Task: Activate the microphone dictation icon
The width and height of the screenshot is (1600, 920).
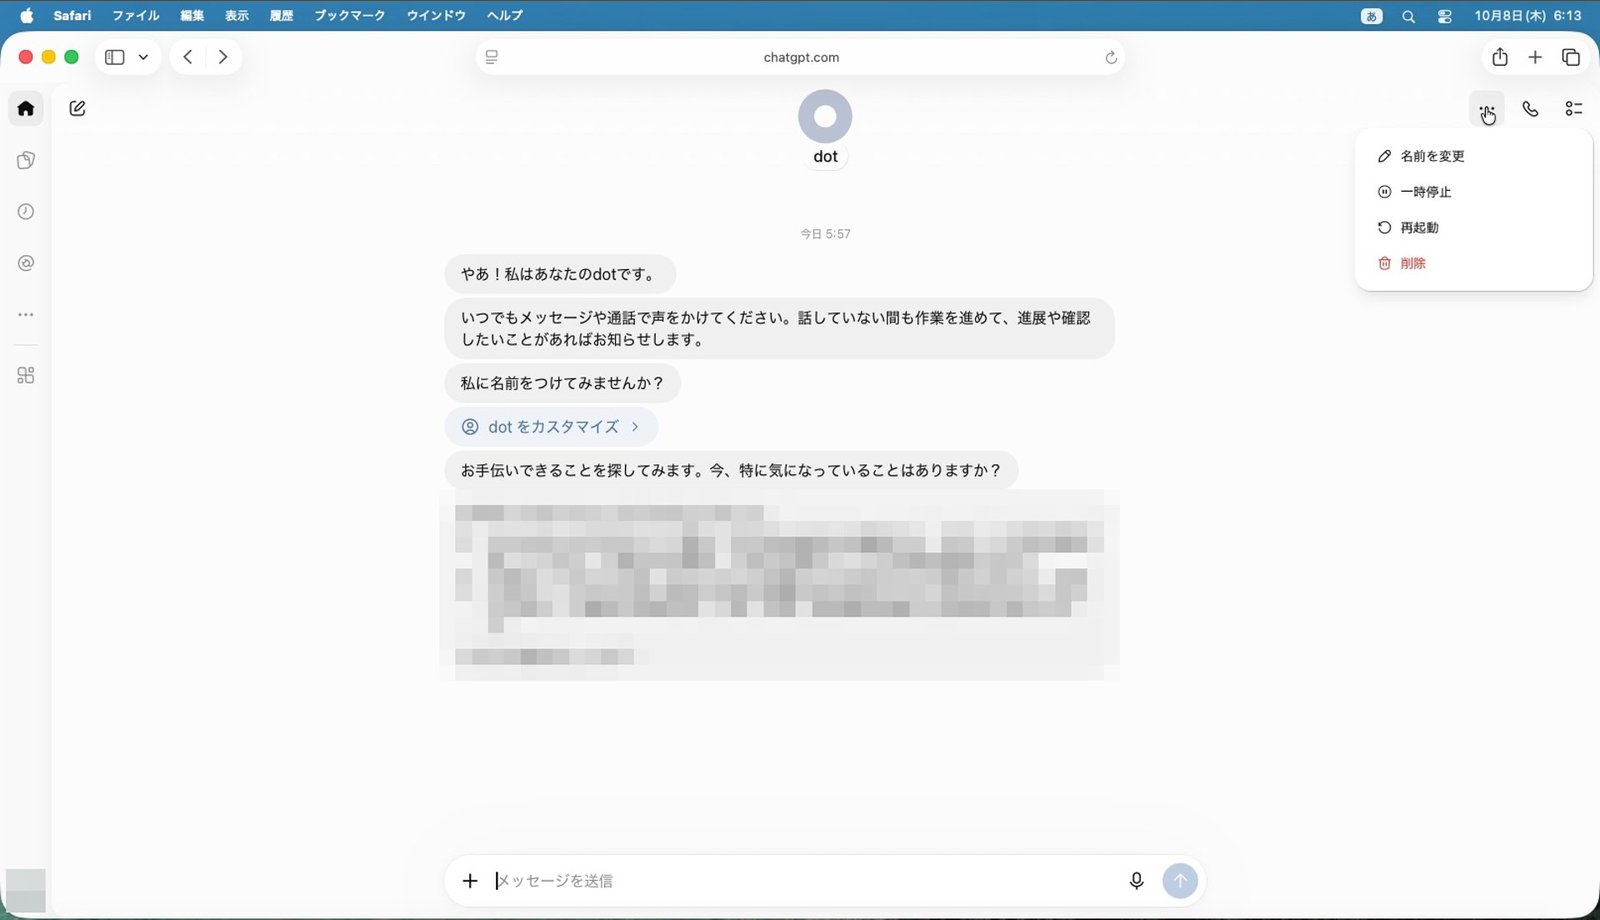Action: [x=1136, y=880]
